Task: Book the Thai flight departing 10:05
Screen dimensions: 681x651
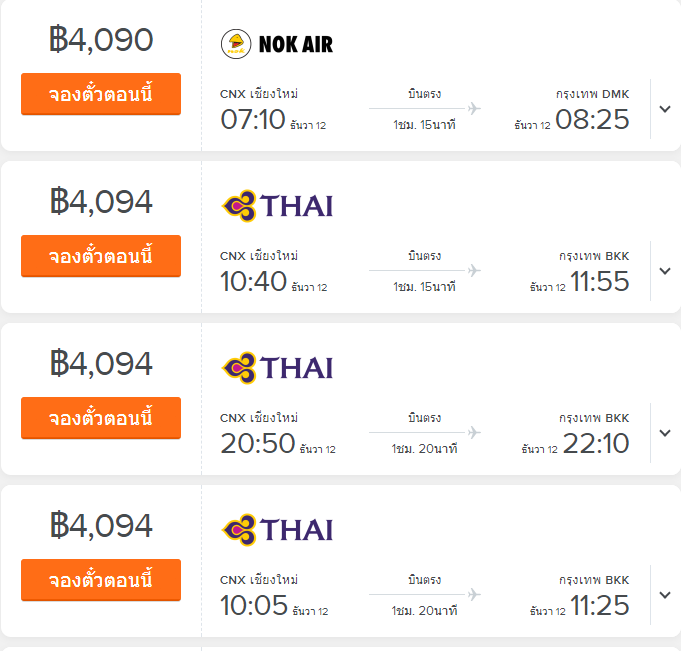Action: point(101,581)
